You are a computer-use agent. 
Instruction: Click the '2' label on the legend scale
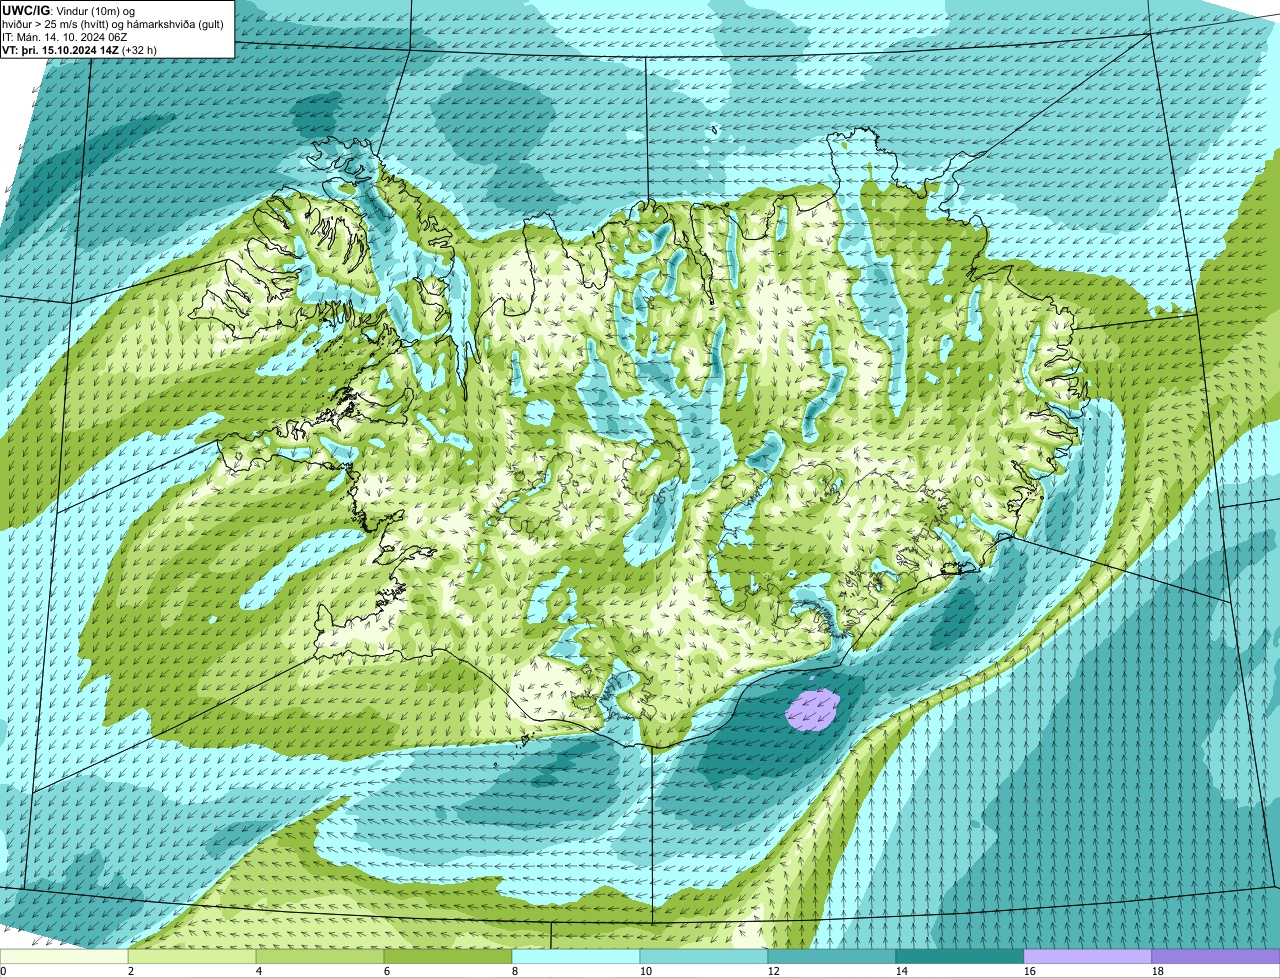coord(131,971)
